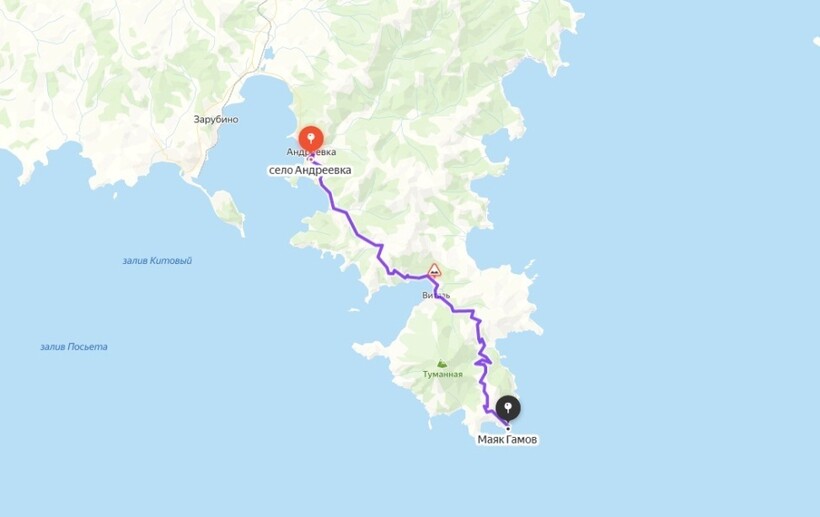Click the село Андреевка route label
Viewport: 820px width, 517px height.
[310, 170]
